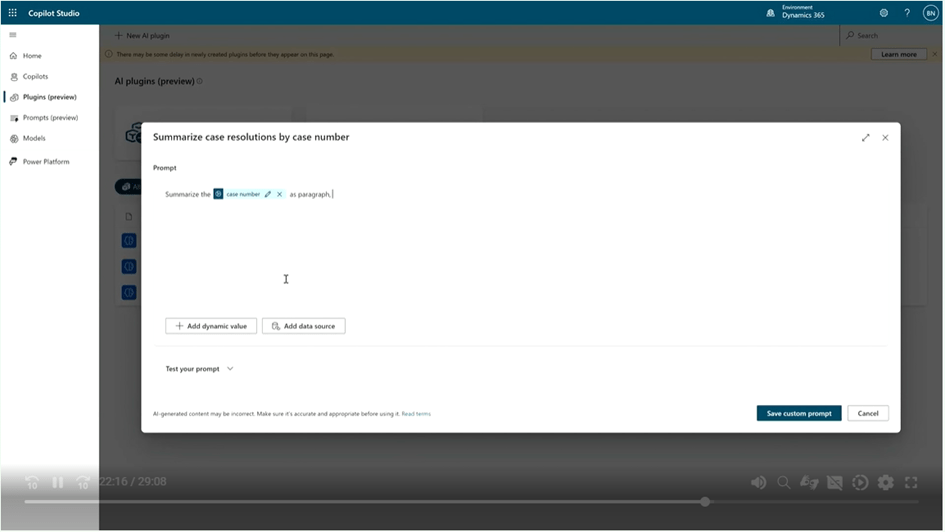Image resolution: width=945 pixels, height=532 pixels.
Task: Click the BN user account avatar
Action: click(x=930, y=13)
